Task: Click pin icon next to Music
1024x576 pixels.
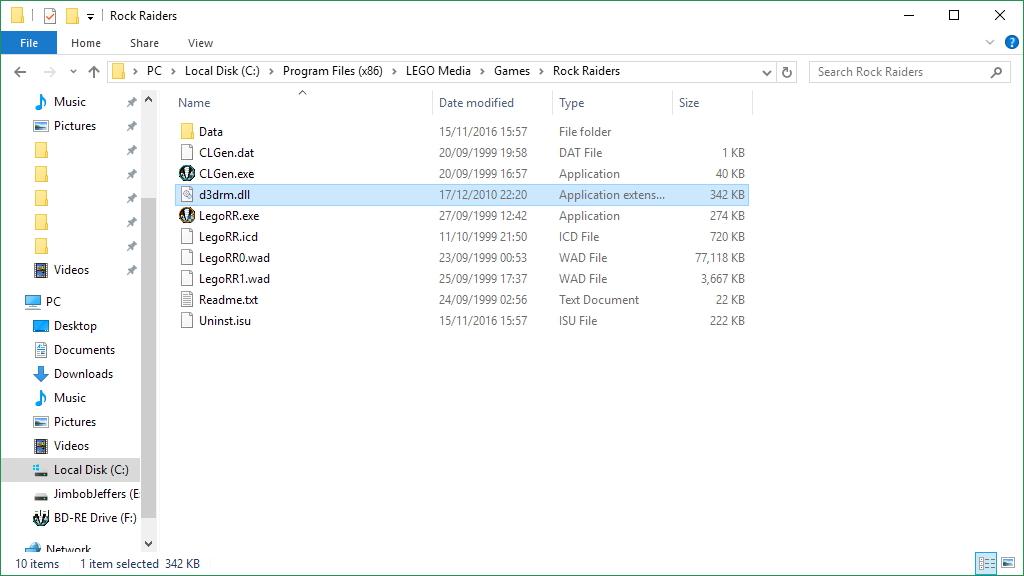Action: point(131,102)
